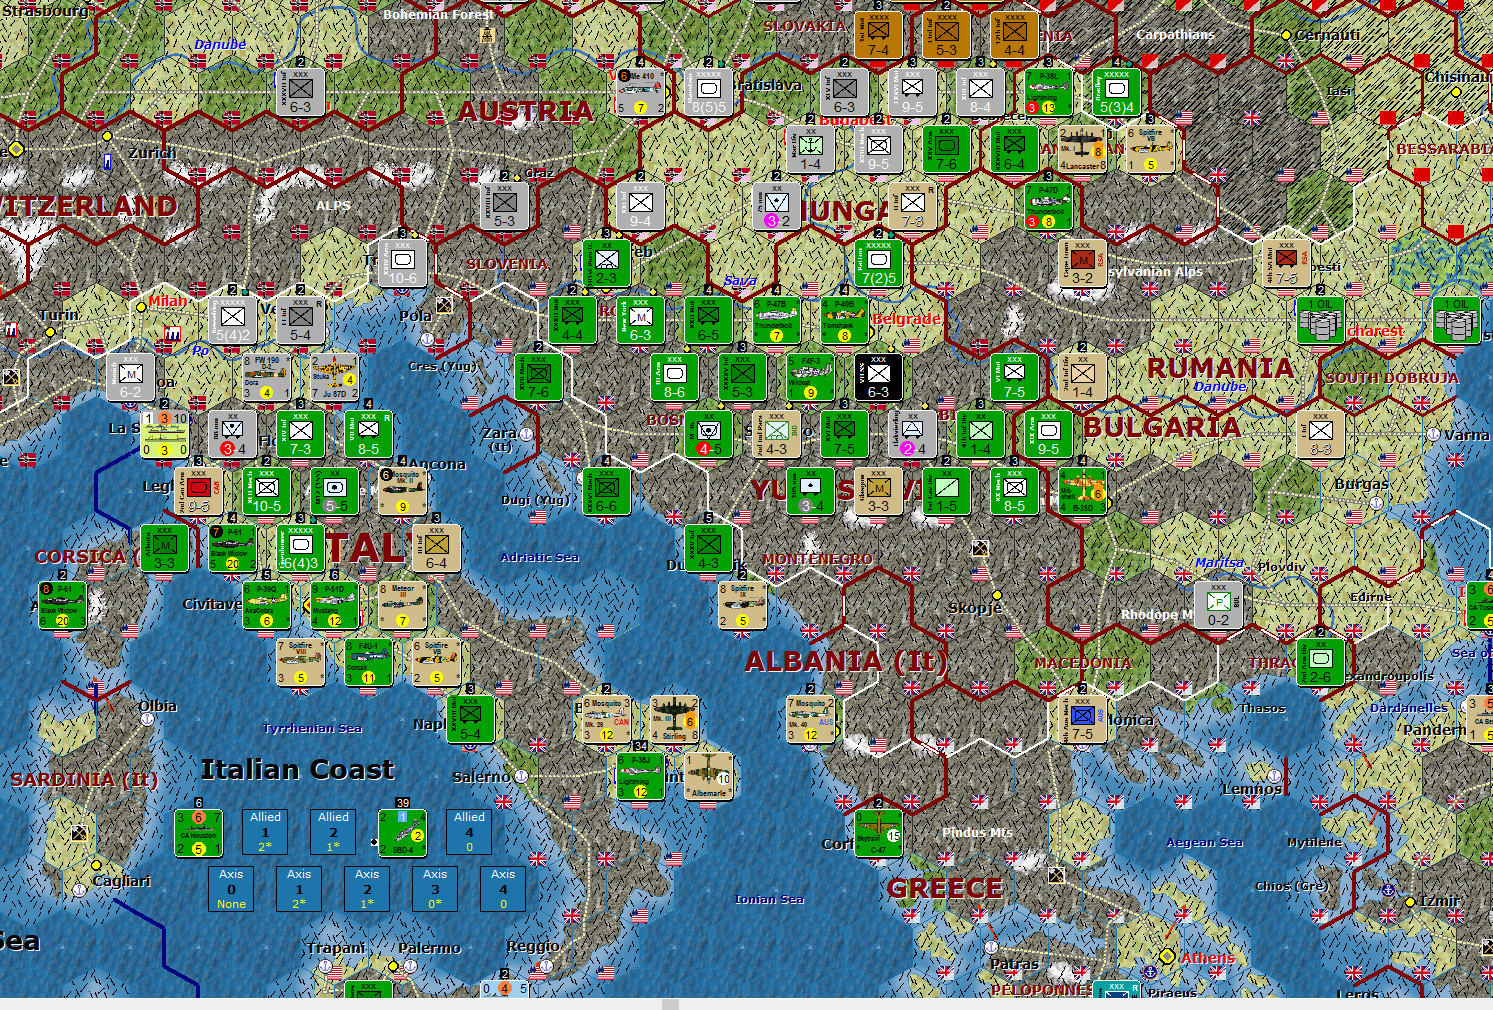Select the P-51D Mustang air unit
Viewport: 1493px width, 1010px height.
[x=334, y=605]
